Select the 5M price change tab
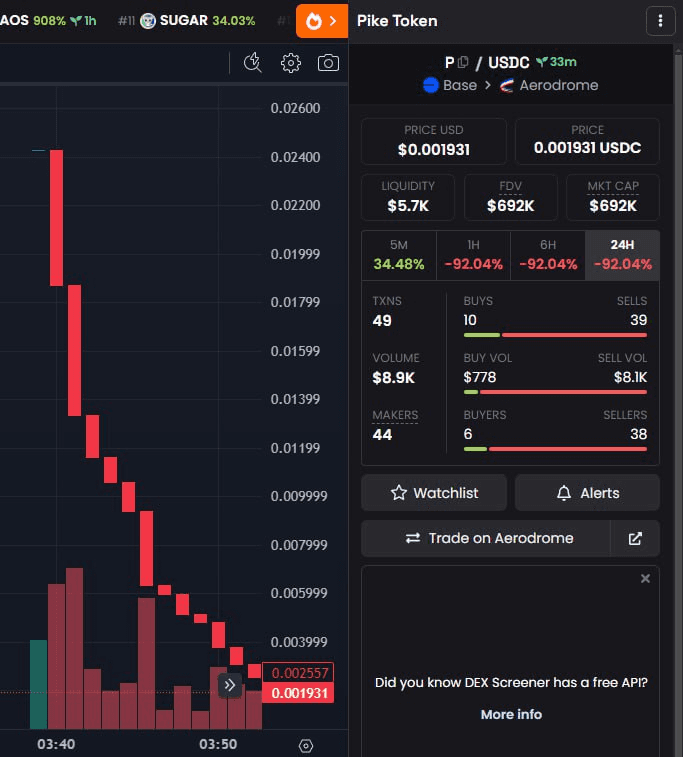The height and width of the screenshot is (757, 683). (x=399, y=255)
